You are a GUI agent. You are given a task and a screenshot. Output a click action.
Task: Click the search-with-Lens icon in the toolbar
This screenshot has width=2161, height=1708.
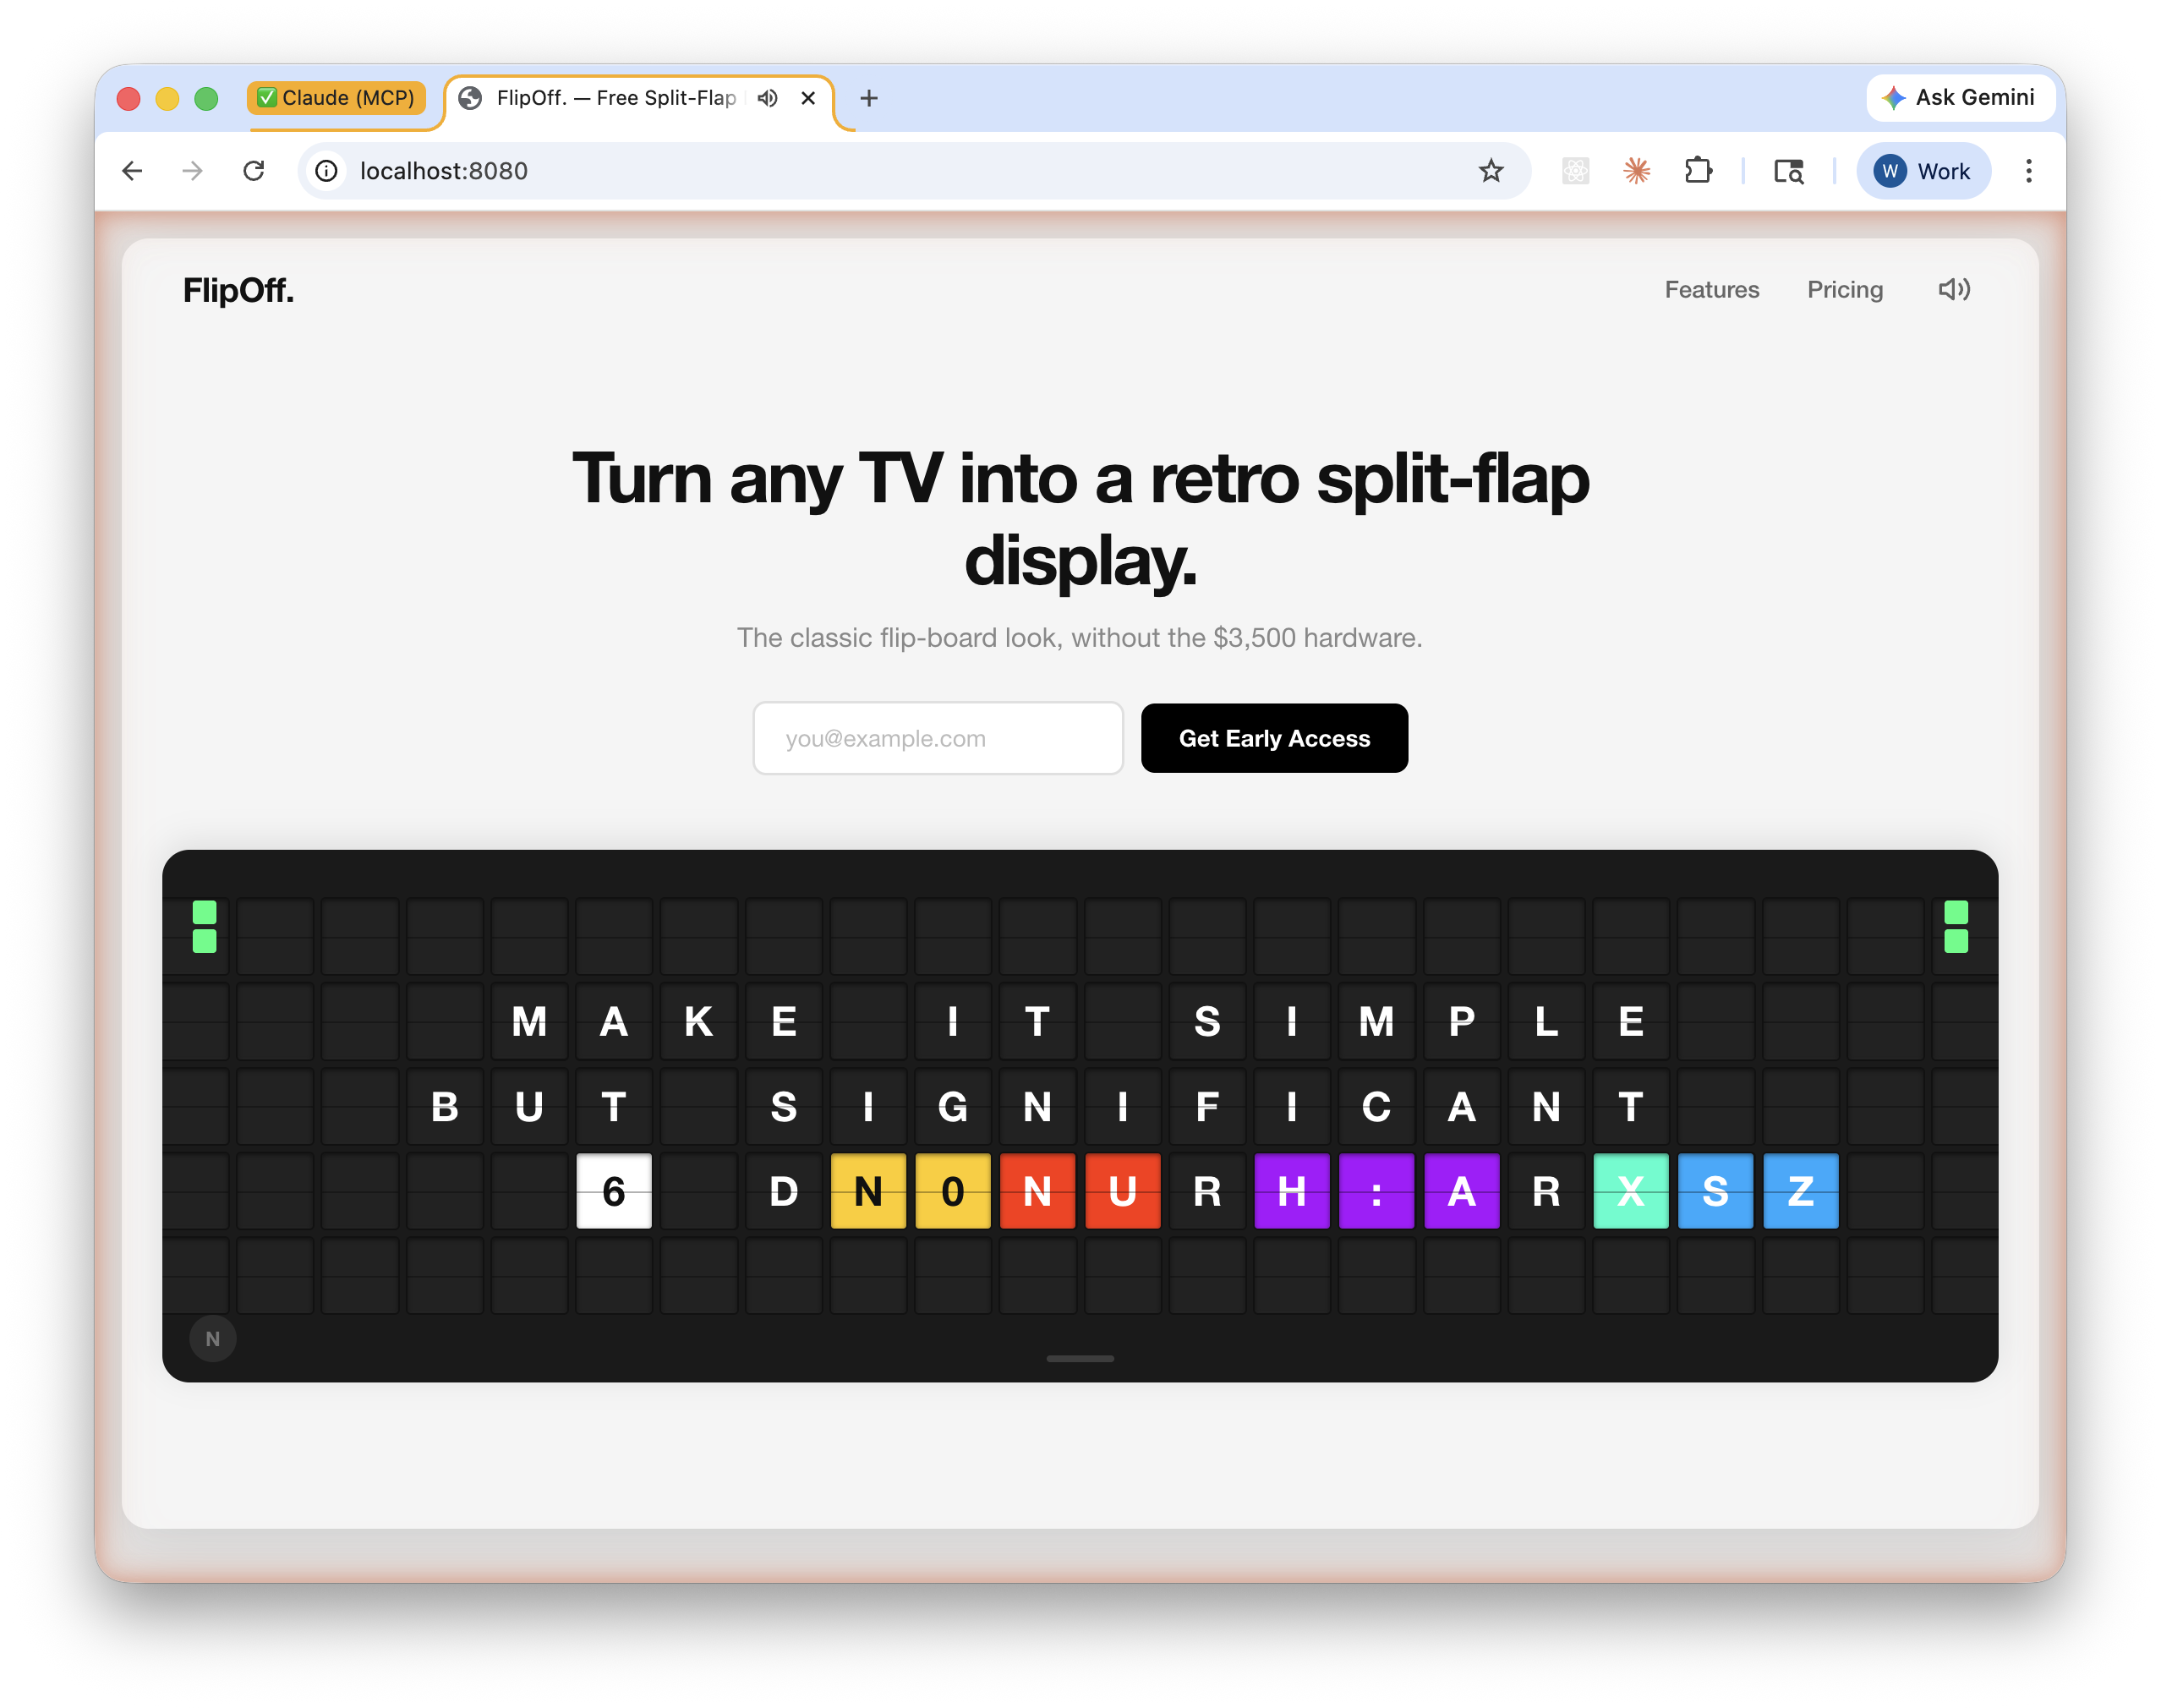pos(1788,171)
